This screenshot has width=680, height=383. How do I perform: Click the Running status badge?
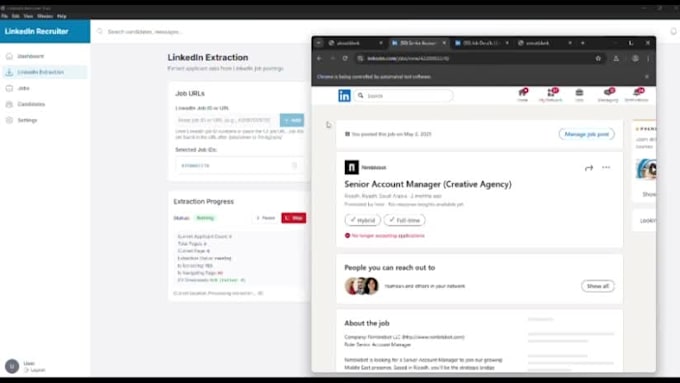tap(205, 218)
